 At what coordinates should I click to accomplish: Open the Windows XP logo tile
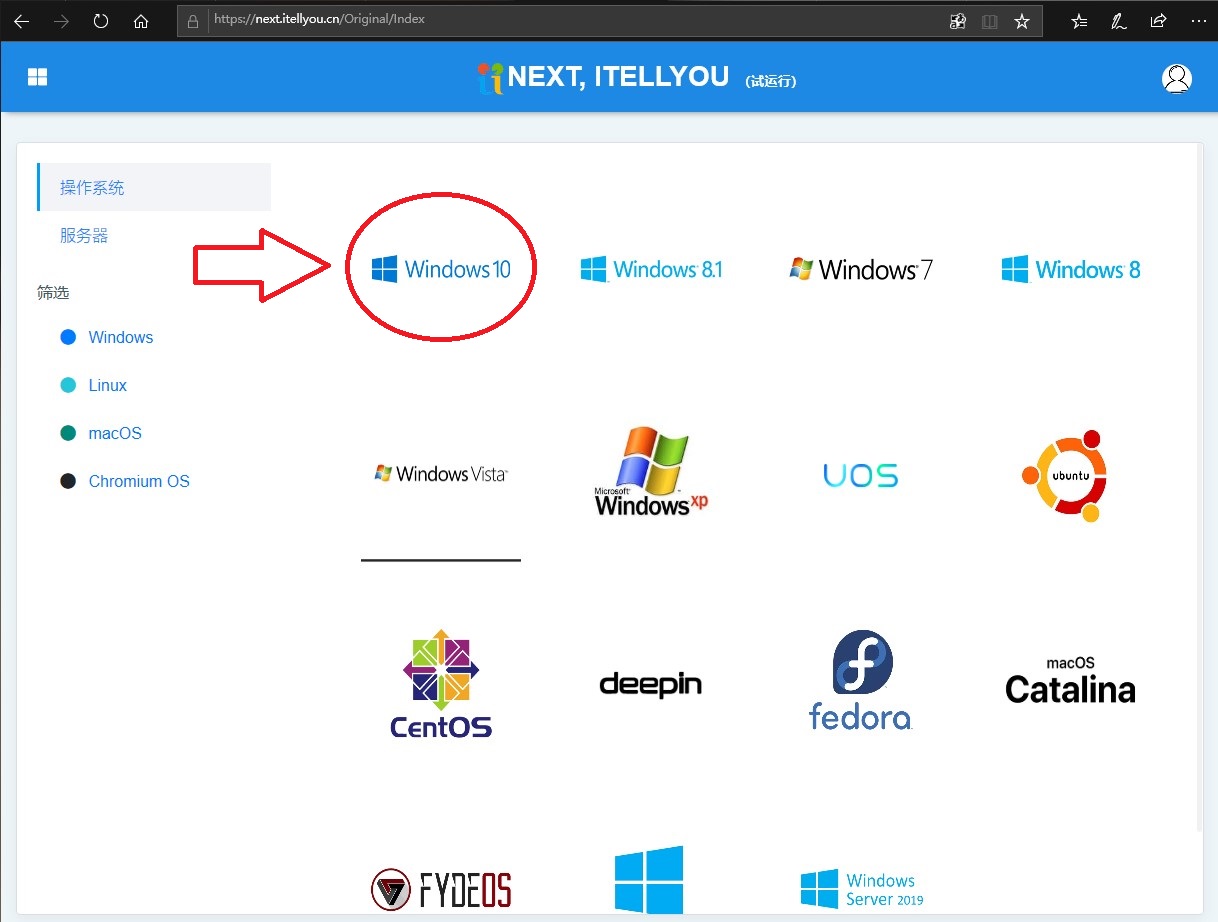coord(651,472)
